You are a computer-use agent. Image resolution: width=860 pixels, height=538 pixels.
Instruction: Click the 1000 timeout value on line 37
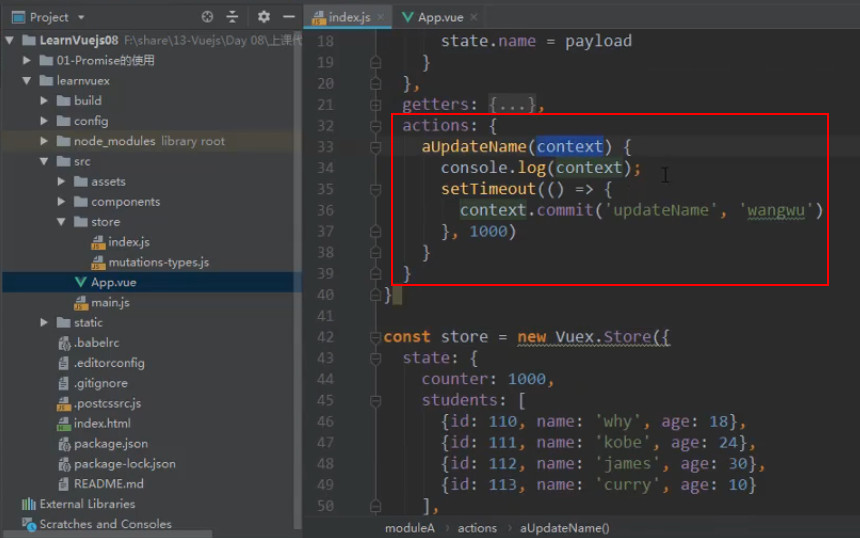click(x=488, y=231)
